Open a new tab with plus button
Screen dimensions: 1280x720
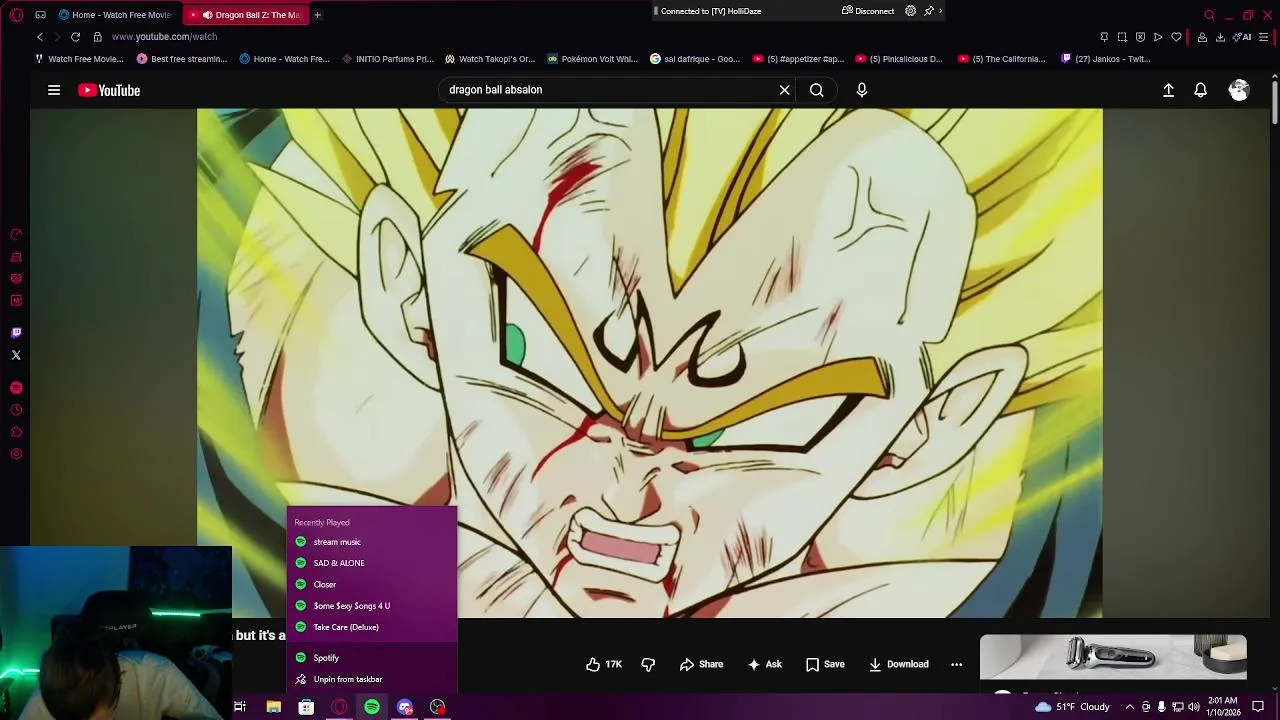point(317,15)
